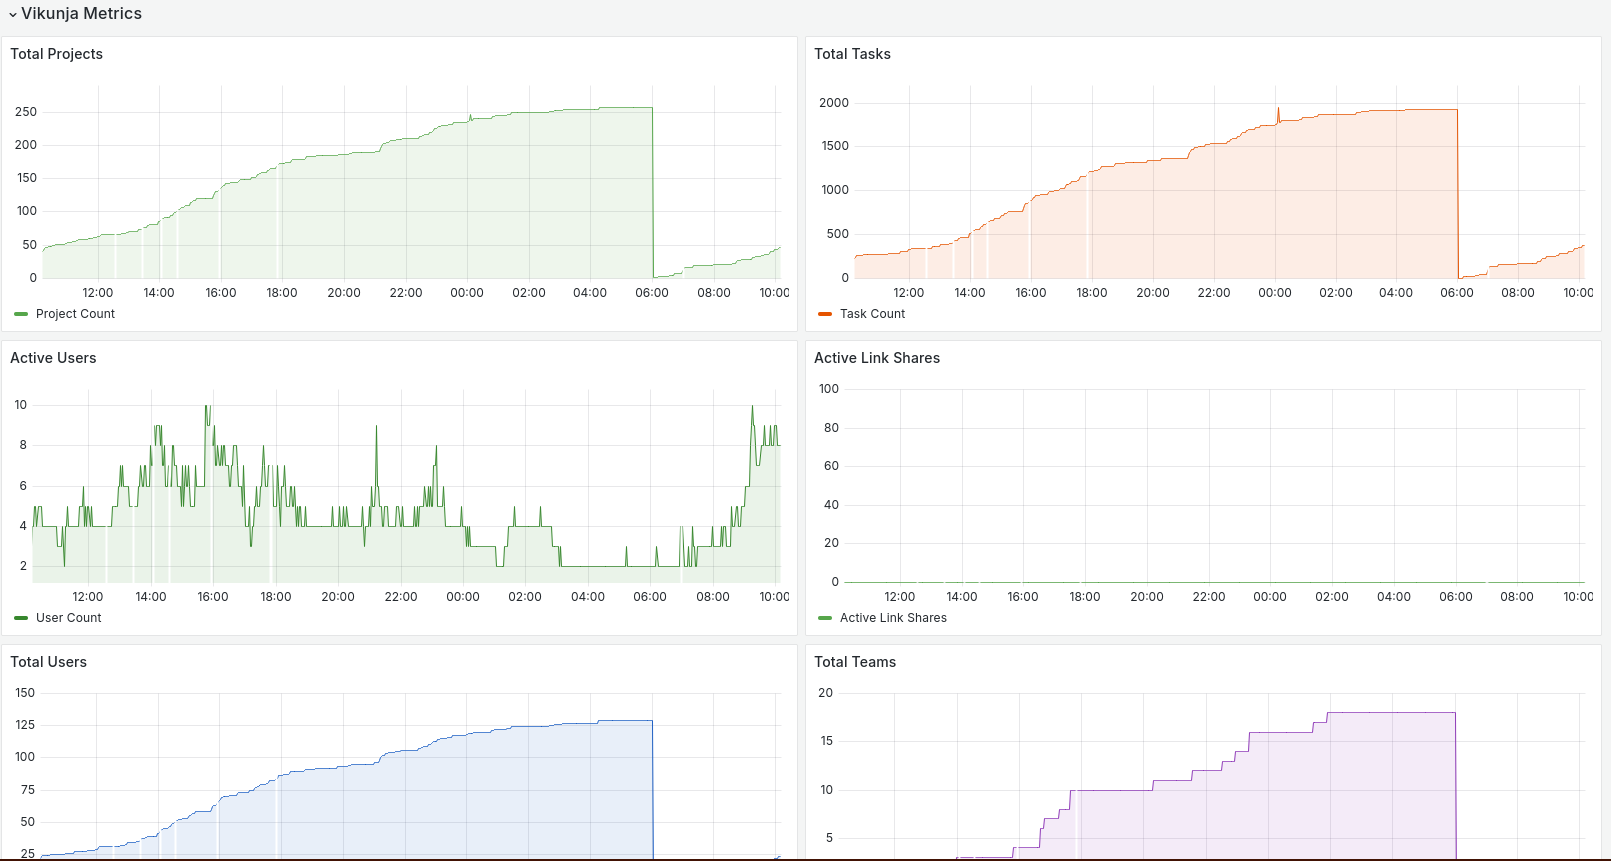Click the 8 axis label in Active Users
This screenshot has width=1611, height=861.
point(23,445)
